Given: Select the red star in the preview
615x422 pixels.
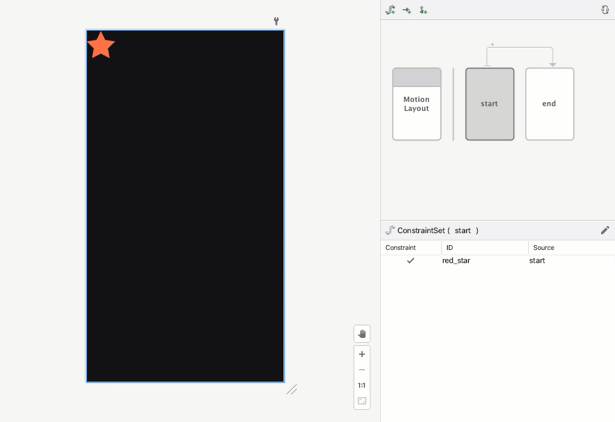Looking at the screenshot, I should [x=101, y=46].
